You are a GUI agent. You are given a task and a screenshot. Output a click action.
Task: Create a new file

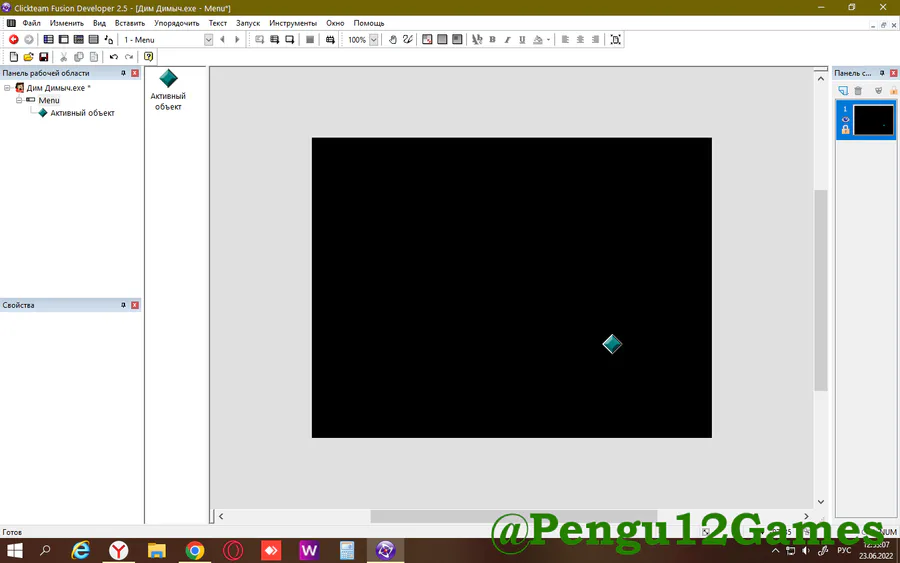(14, 56)
